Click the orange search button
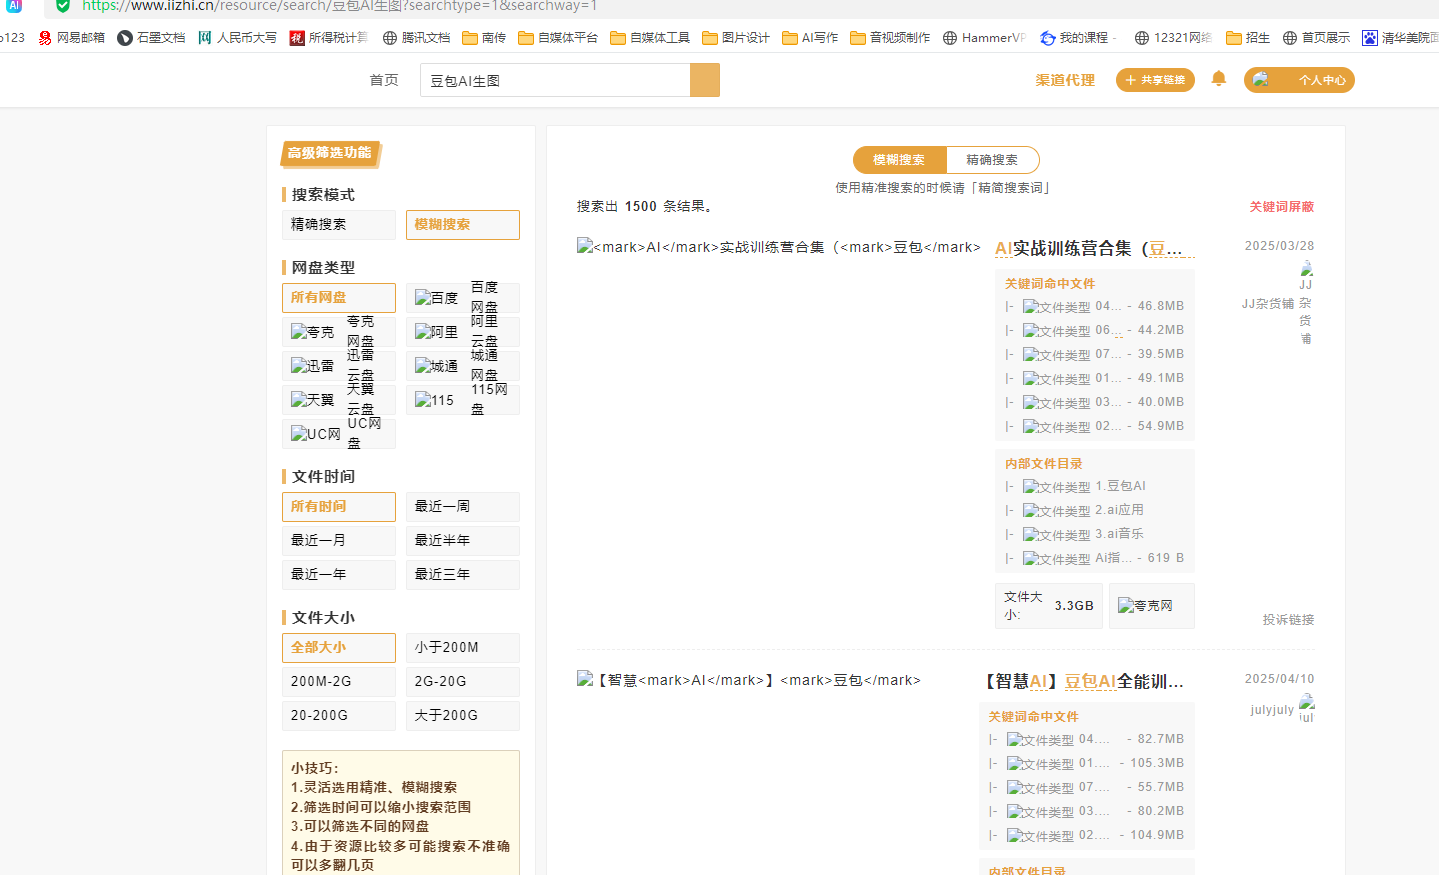 coord(704,80)
